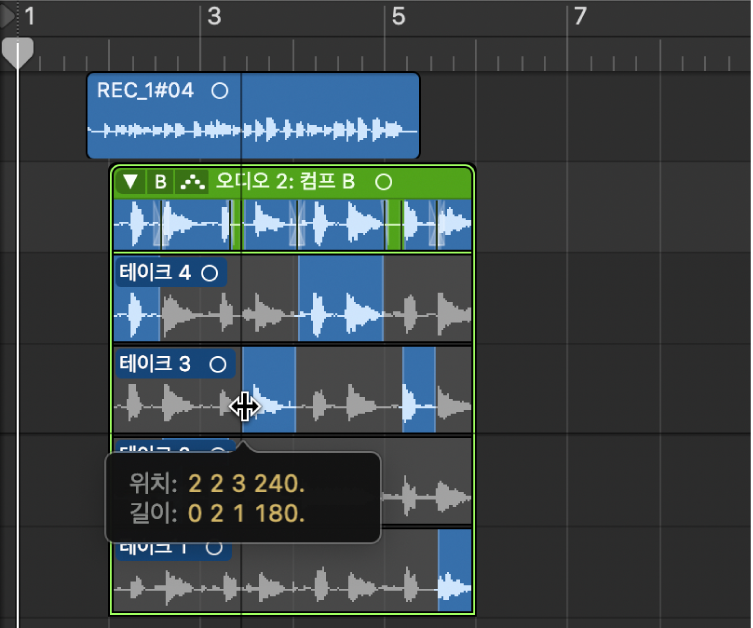
Task: Select the highlighted end section of 테이크 1
Action: [455, 570]
